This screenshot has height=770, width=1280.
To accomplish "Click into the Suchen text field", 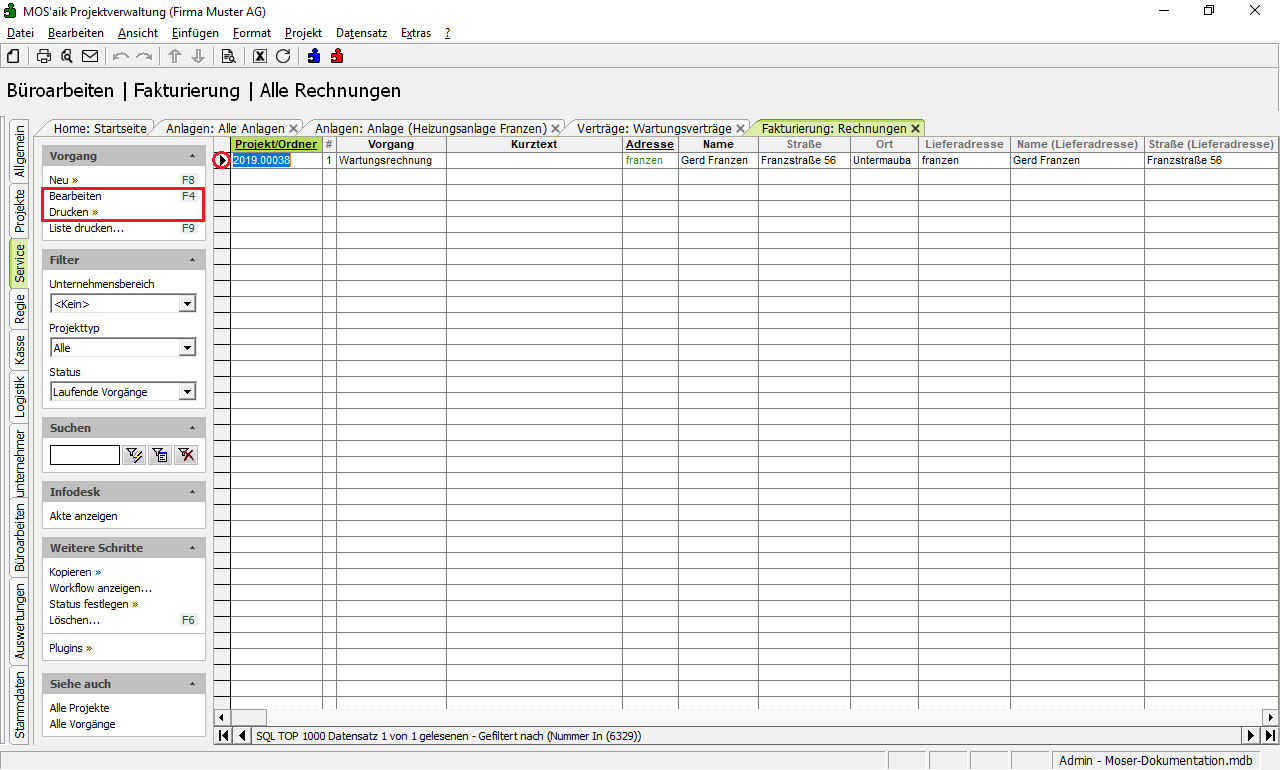I will click(85, 456).
